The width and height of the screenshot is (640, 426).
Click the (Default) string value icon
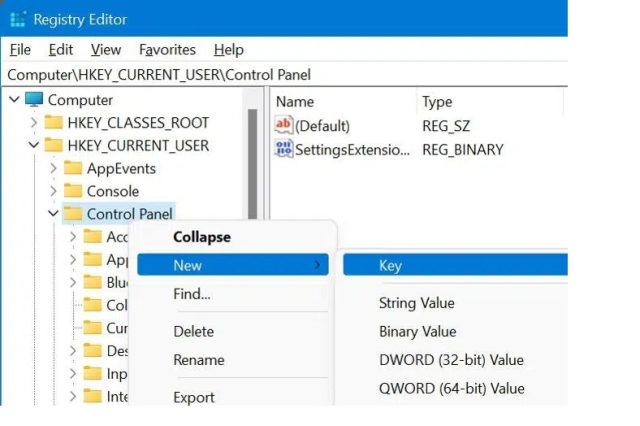pos(284,125)
